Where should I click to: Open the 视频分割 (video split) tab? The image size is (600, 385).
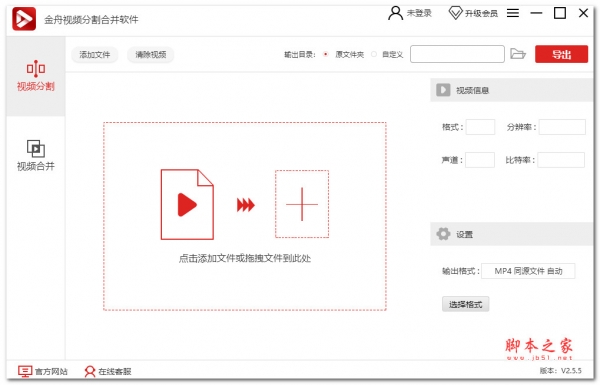point(36,76)
